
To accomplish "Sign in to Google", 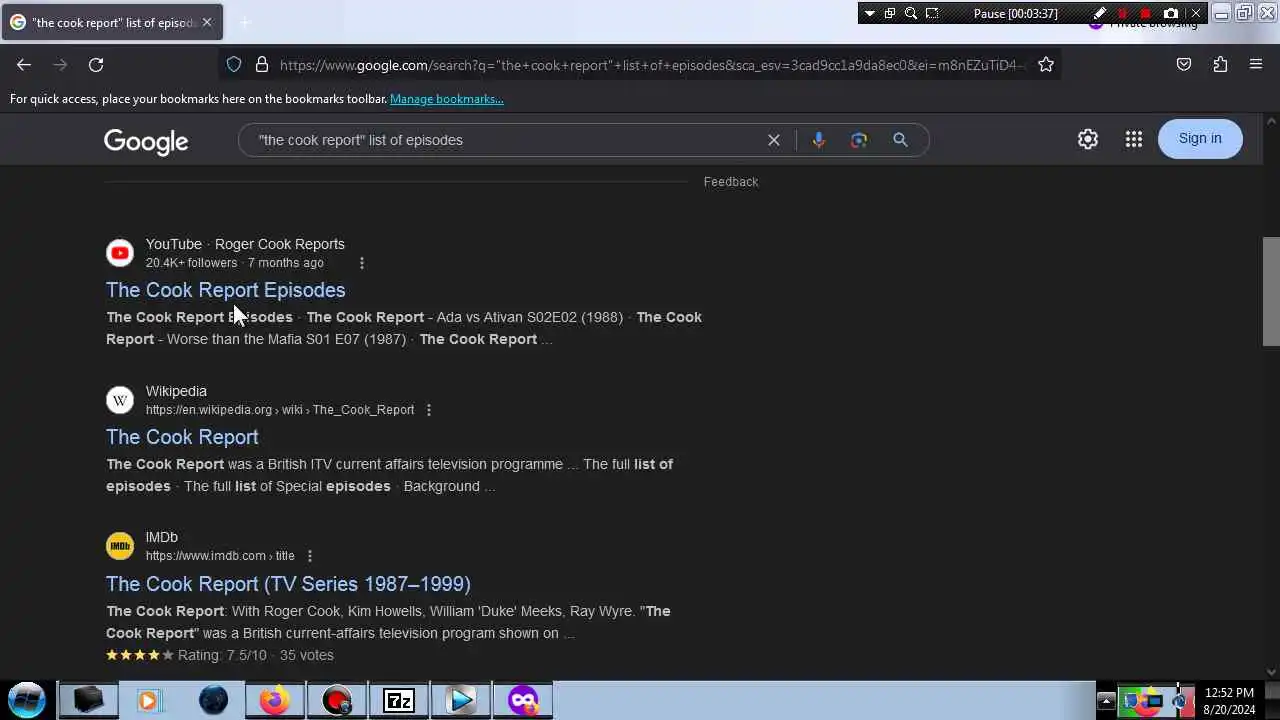I will [x=1200, y=139].
